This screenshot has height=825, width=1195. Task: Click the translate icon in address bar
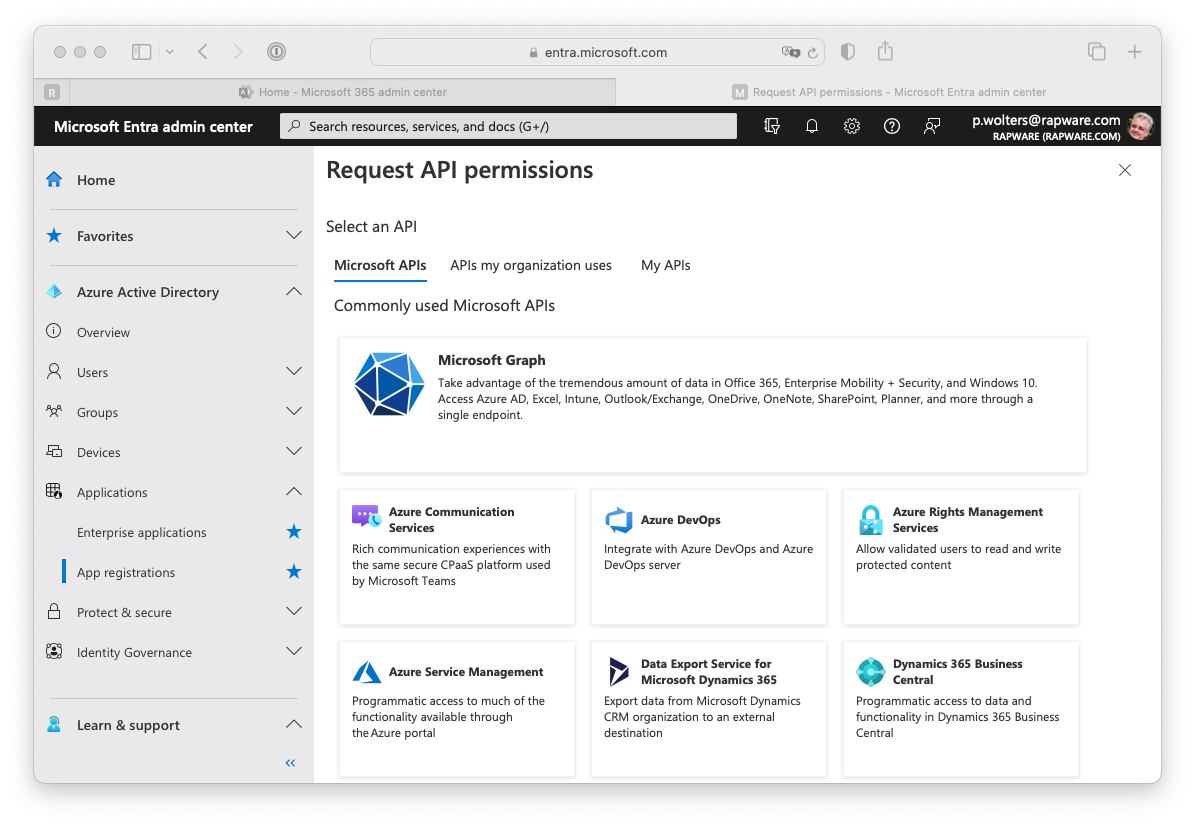click(790, 53)
